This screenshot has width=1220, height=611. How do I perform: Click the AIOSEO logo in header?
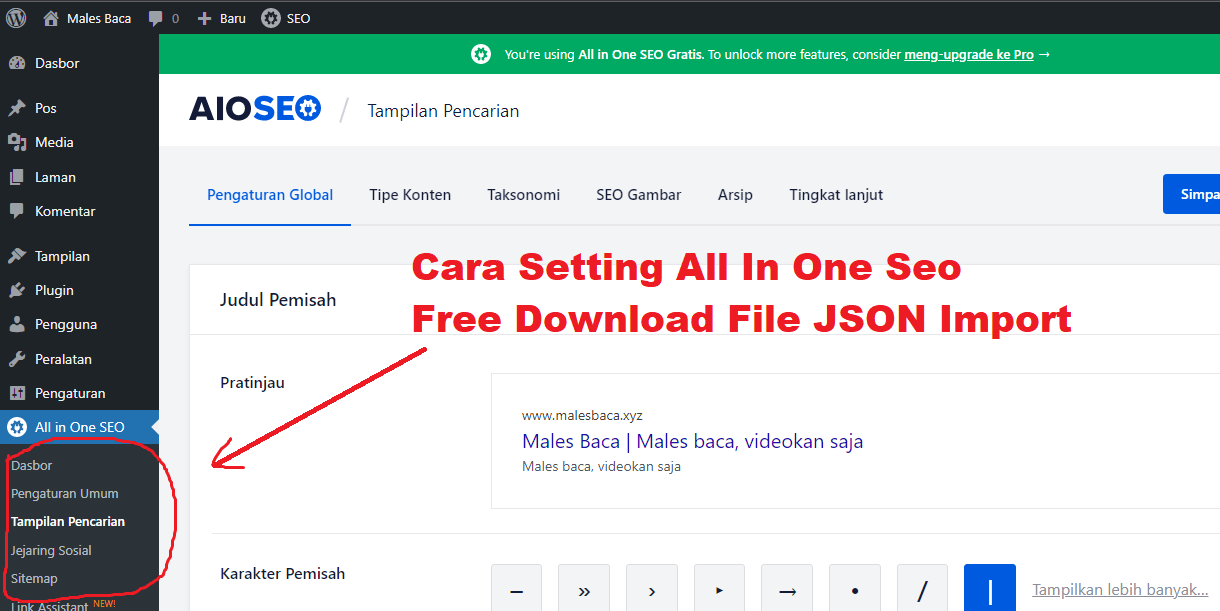point(255,108)
